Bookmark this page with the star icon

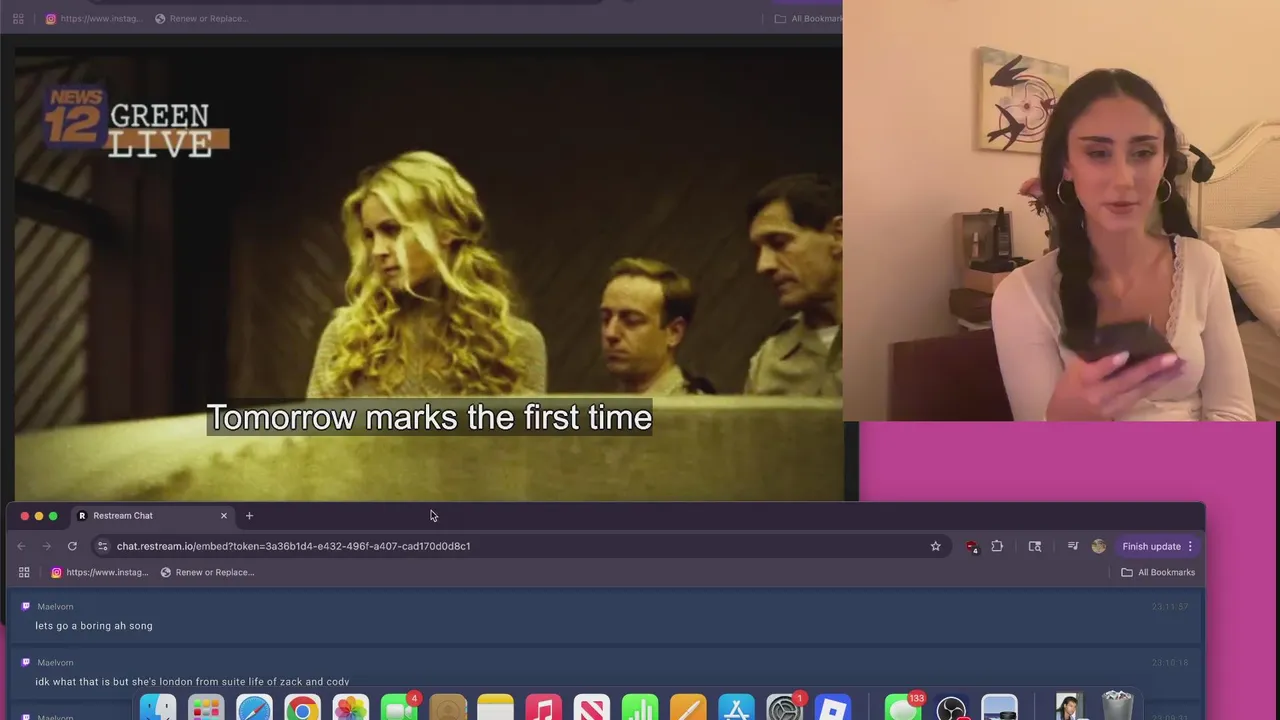[936, 546]
